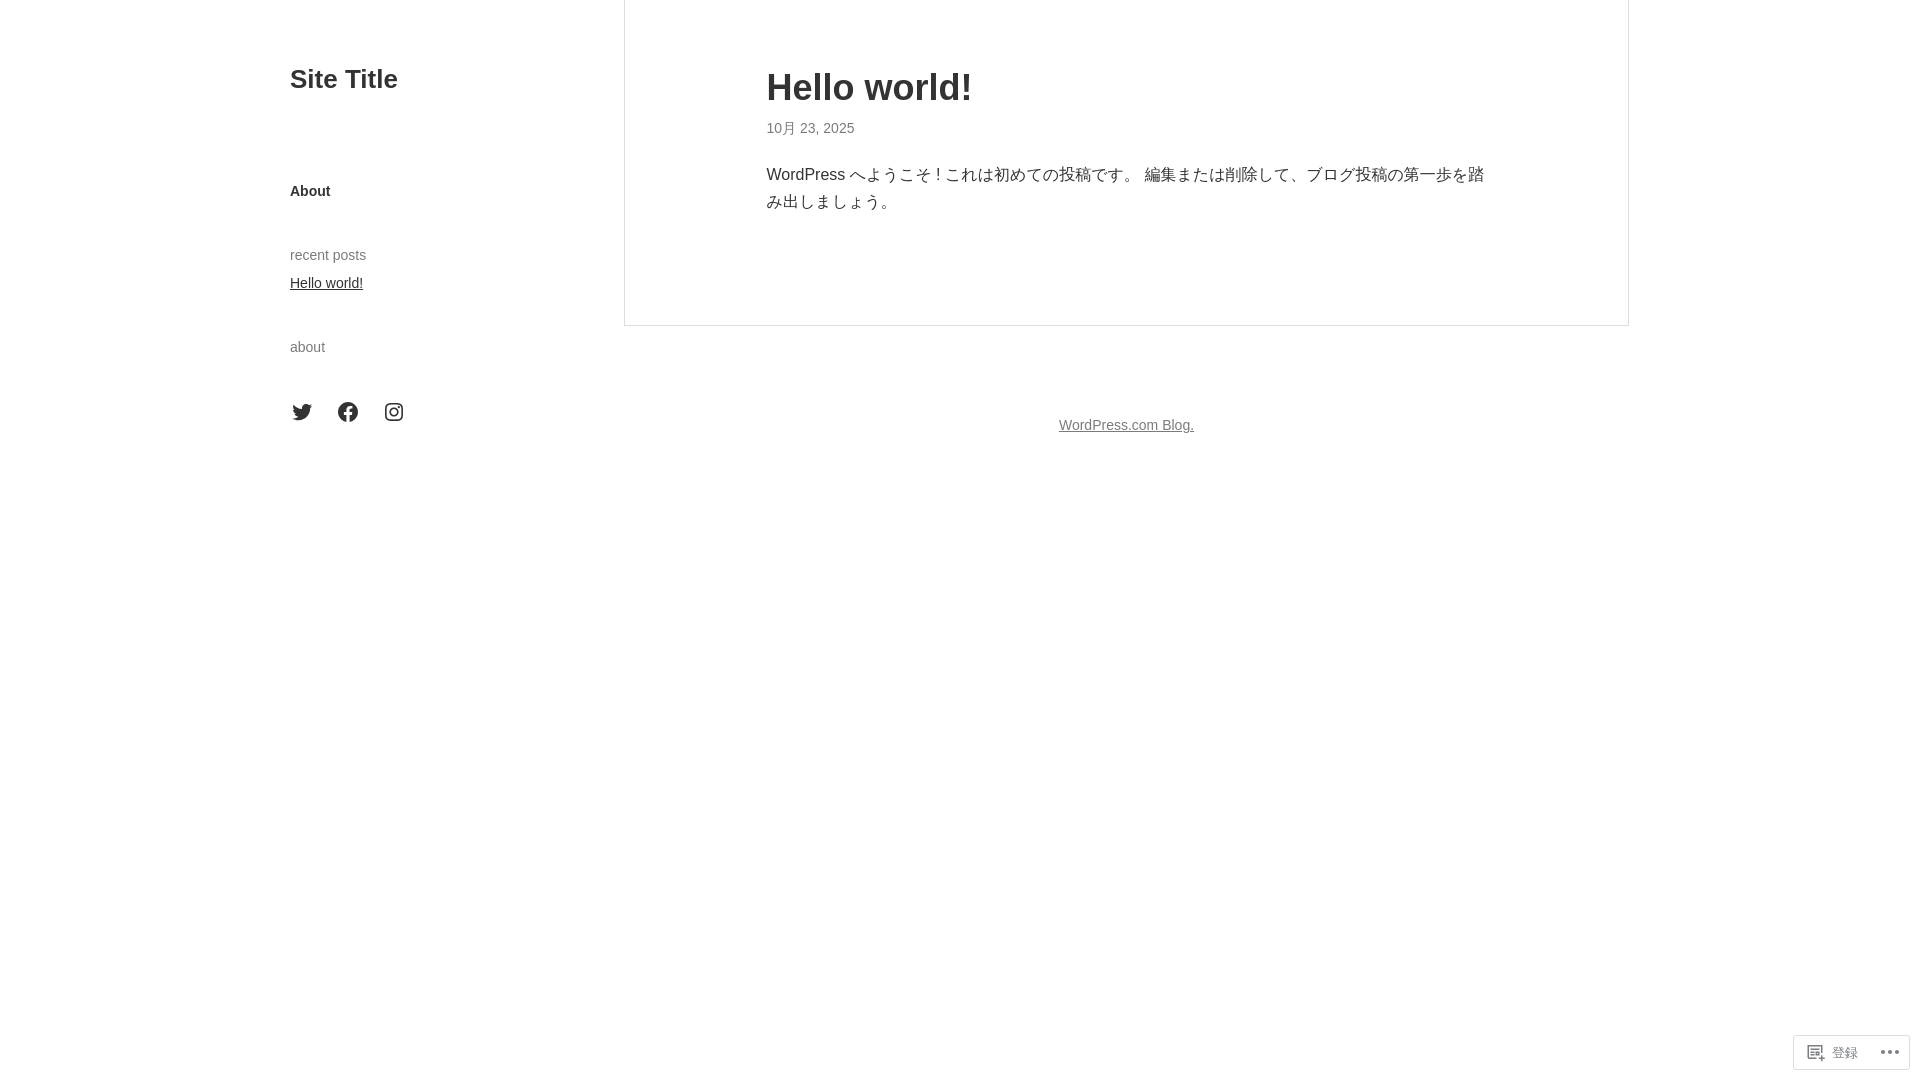The height and width of the screenshot is (1080, 1920).
Task: Click 'Blog.' in the footer credit
Action: pos(1177,425)
